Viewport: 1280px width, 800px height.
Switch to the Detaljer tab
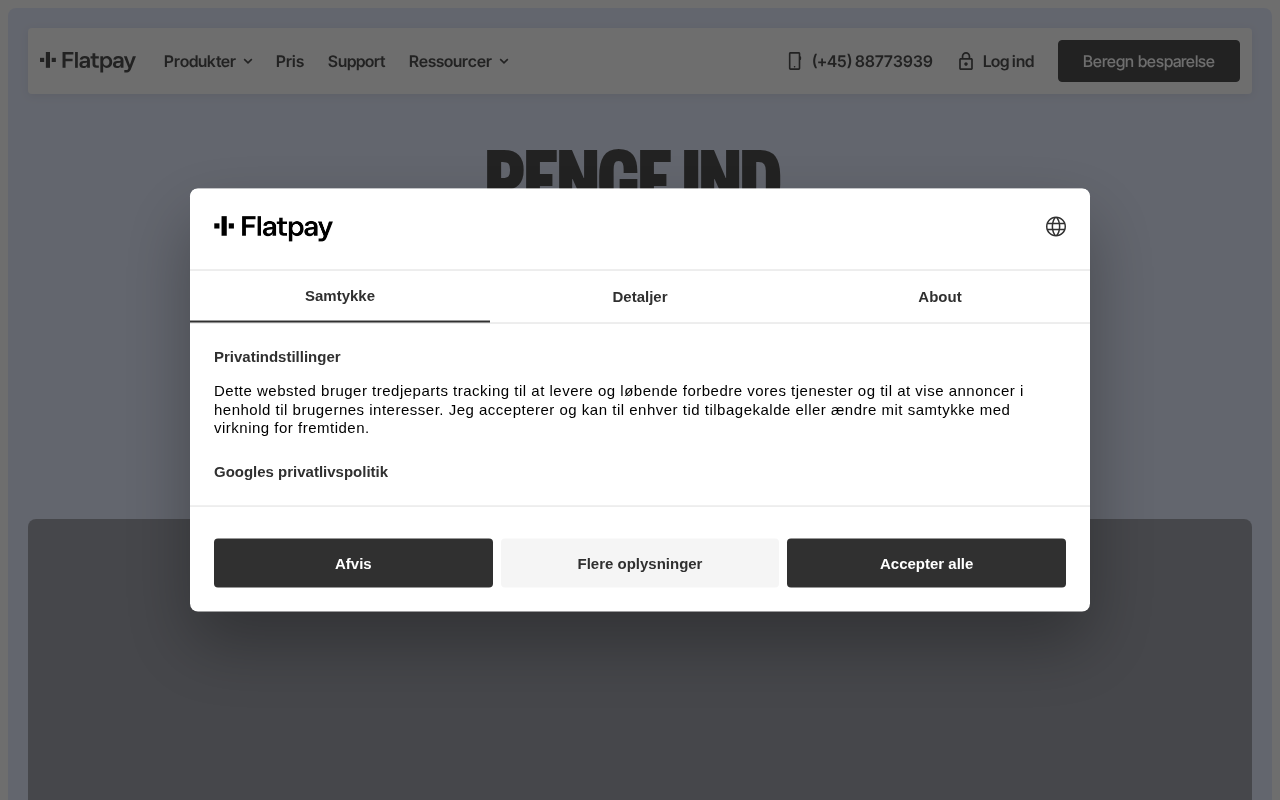pos(640,296)
